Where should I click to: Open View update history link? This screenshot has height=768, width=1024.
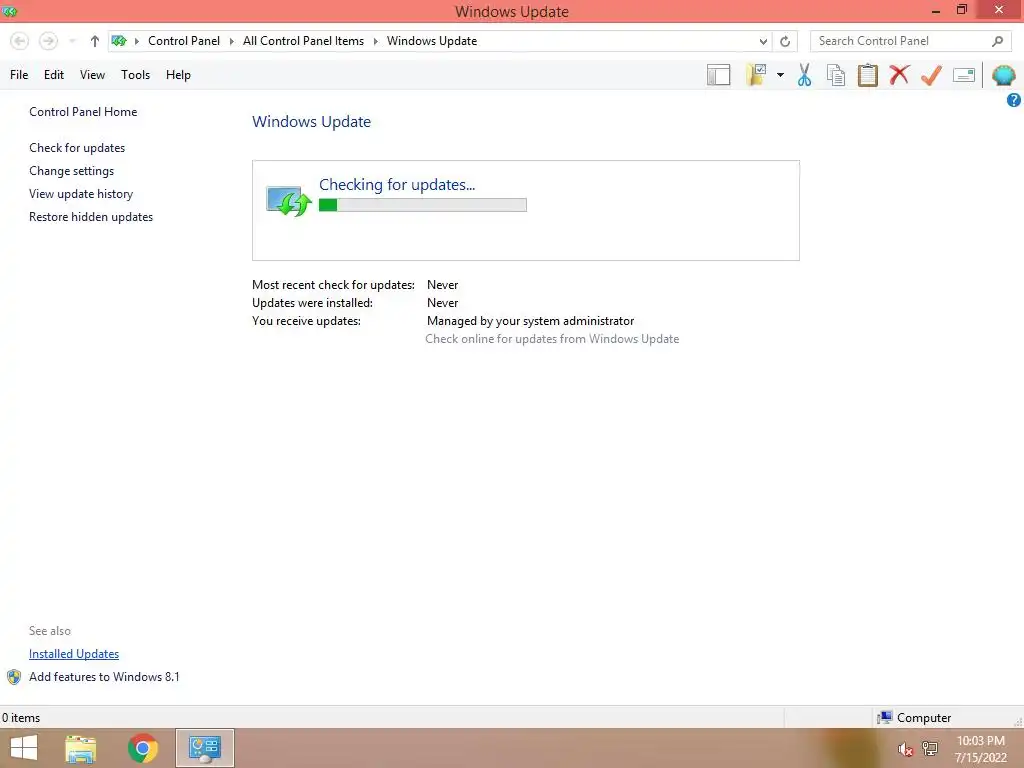click(x=81, y=194)
